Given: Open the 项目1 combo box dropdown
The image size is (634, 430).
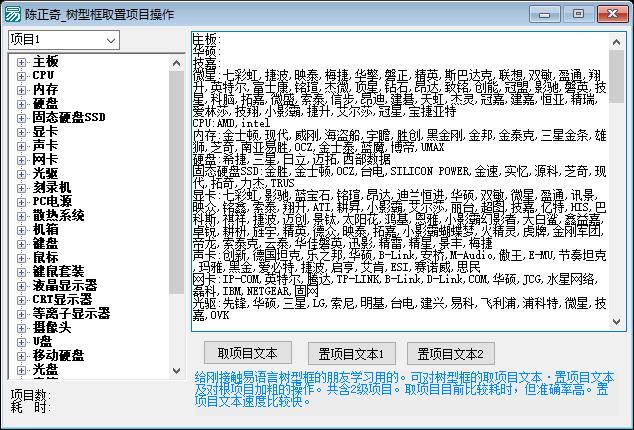Looking at the screenshot, I should click(110, 40).
